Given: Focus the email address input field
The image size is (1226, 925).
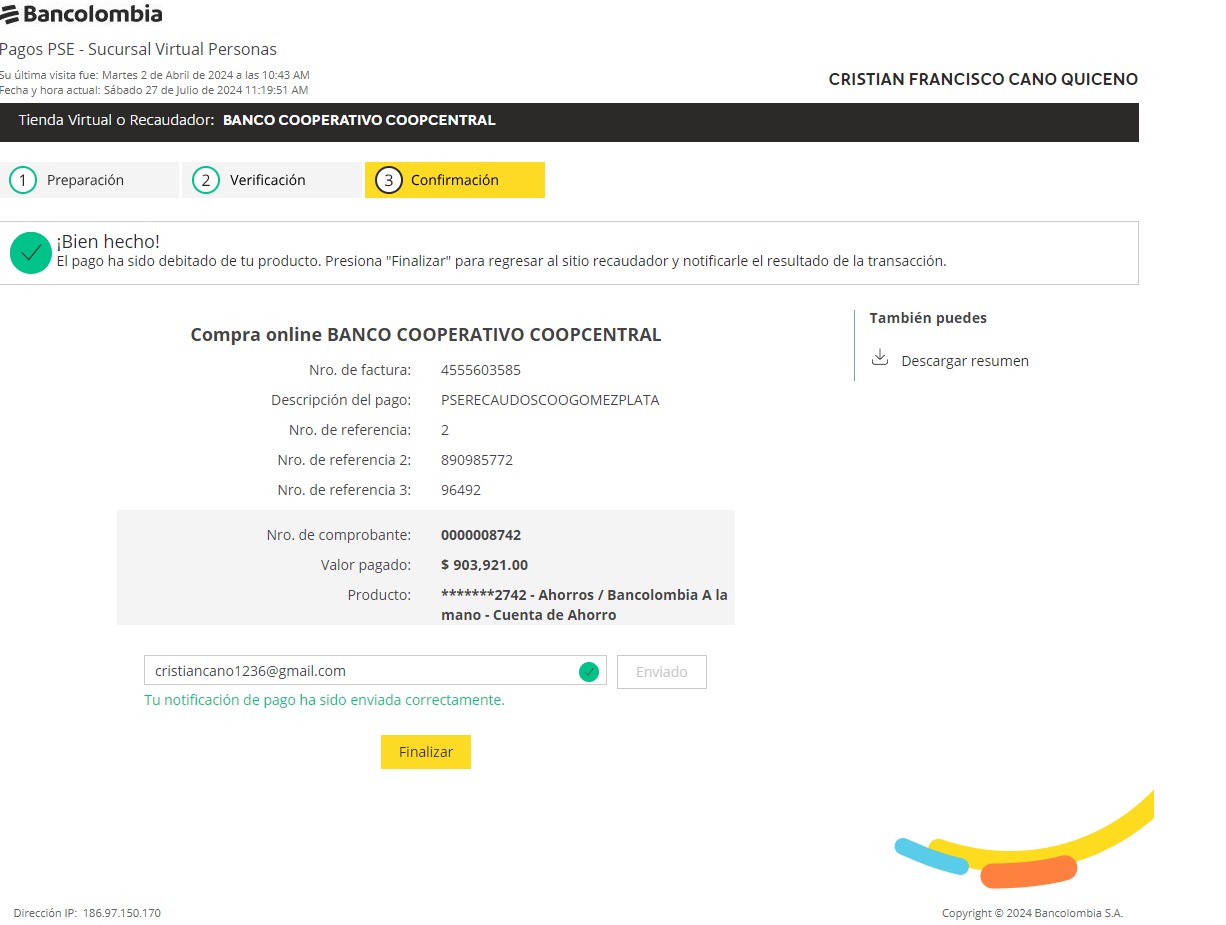Looking at the screenshot, I should tap(360, 671).
